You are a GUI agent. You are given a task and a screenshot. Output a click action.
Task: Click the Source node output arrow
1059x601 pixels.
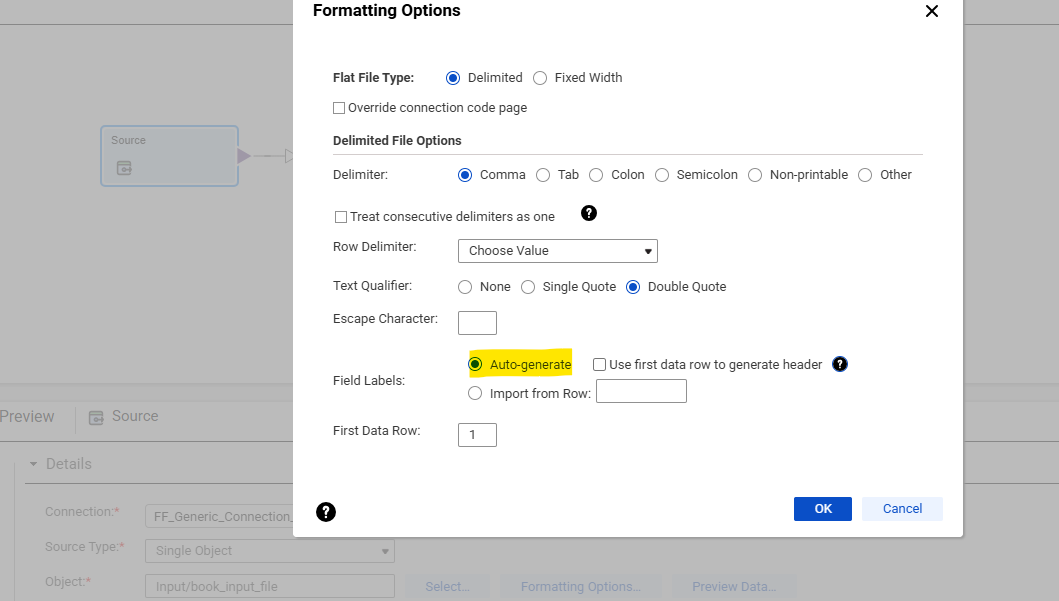click(244, 157)
